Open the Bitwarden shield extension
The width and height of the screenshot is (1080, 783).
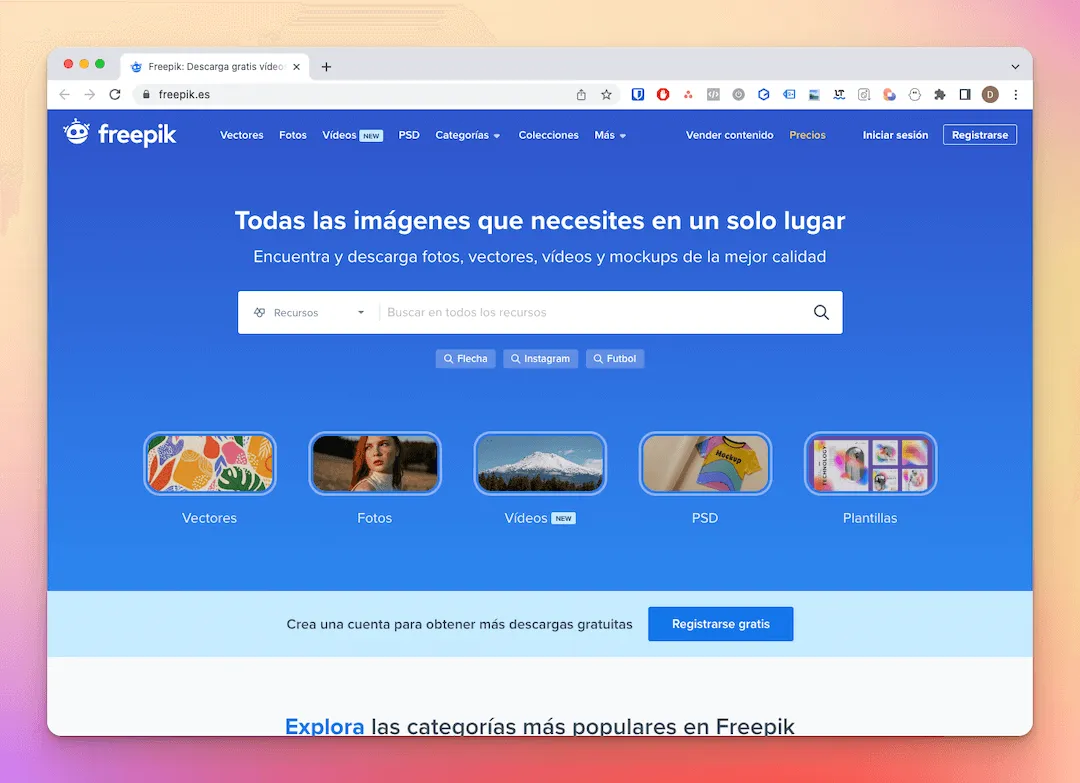point(638,94)
